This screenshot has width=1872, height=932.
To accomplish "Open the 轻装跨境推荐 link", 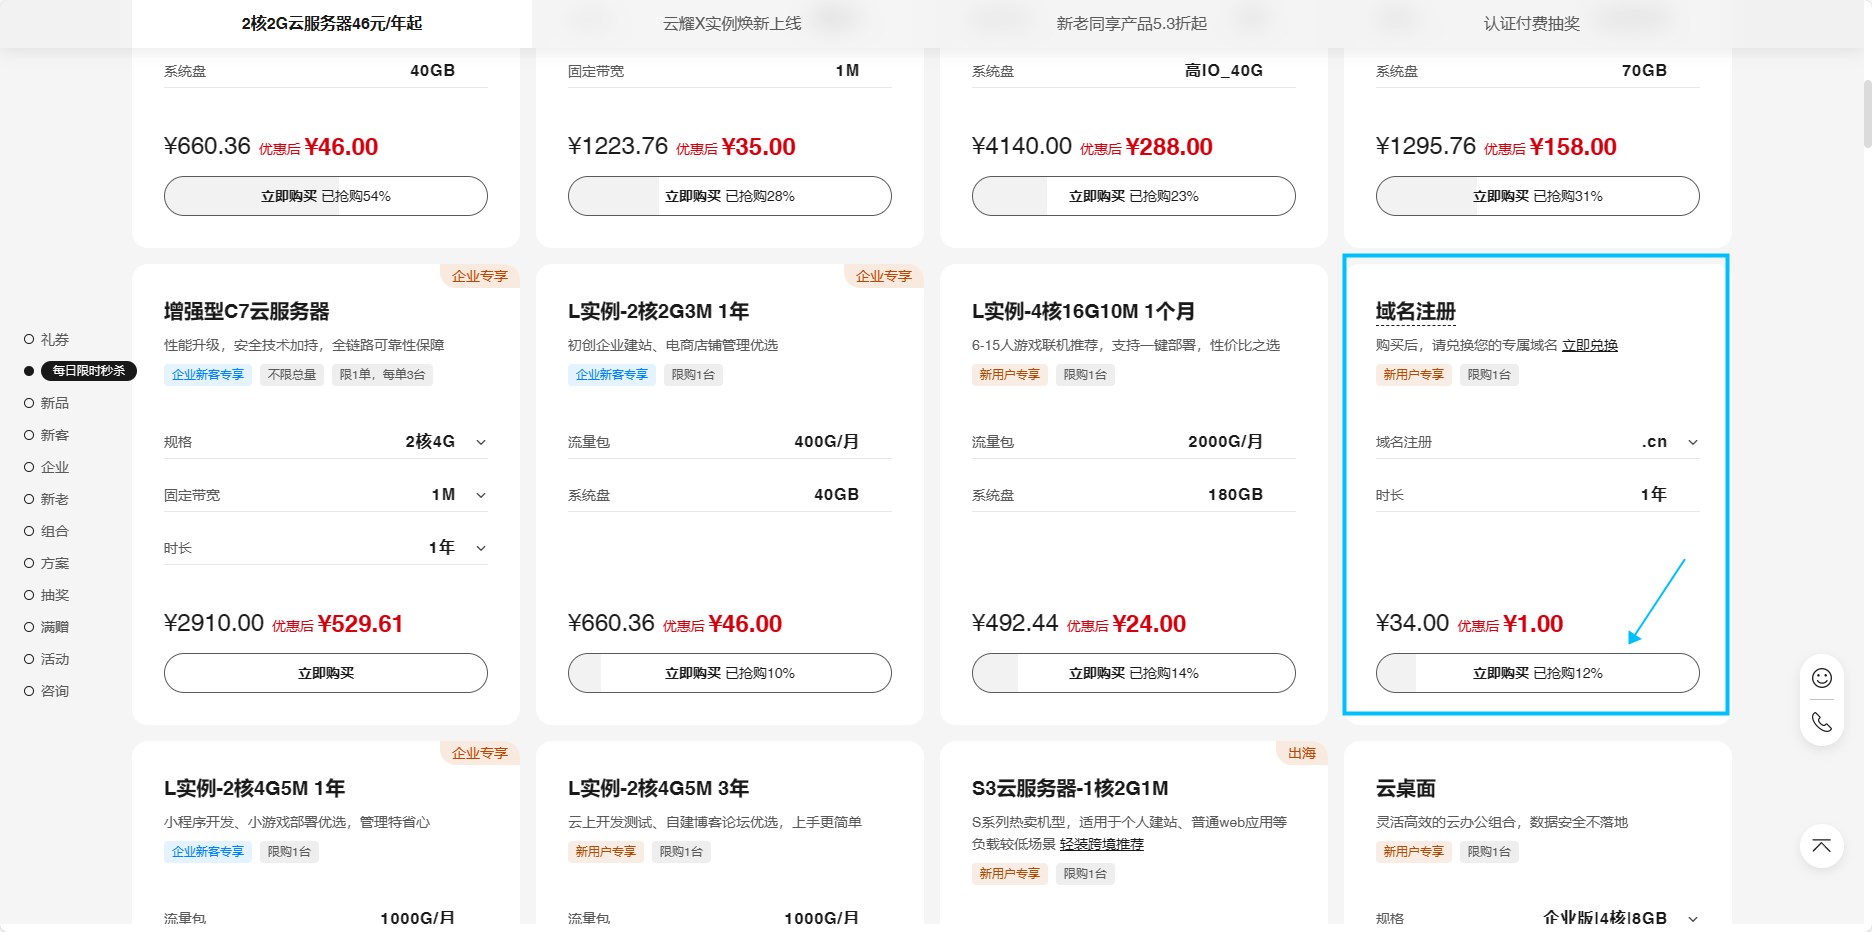I will click(x=1102, y=844).
